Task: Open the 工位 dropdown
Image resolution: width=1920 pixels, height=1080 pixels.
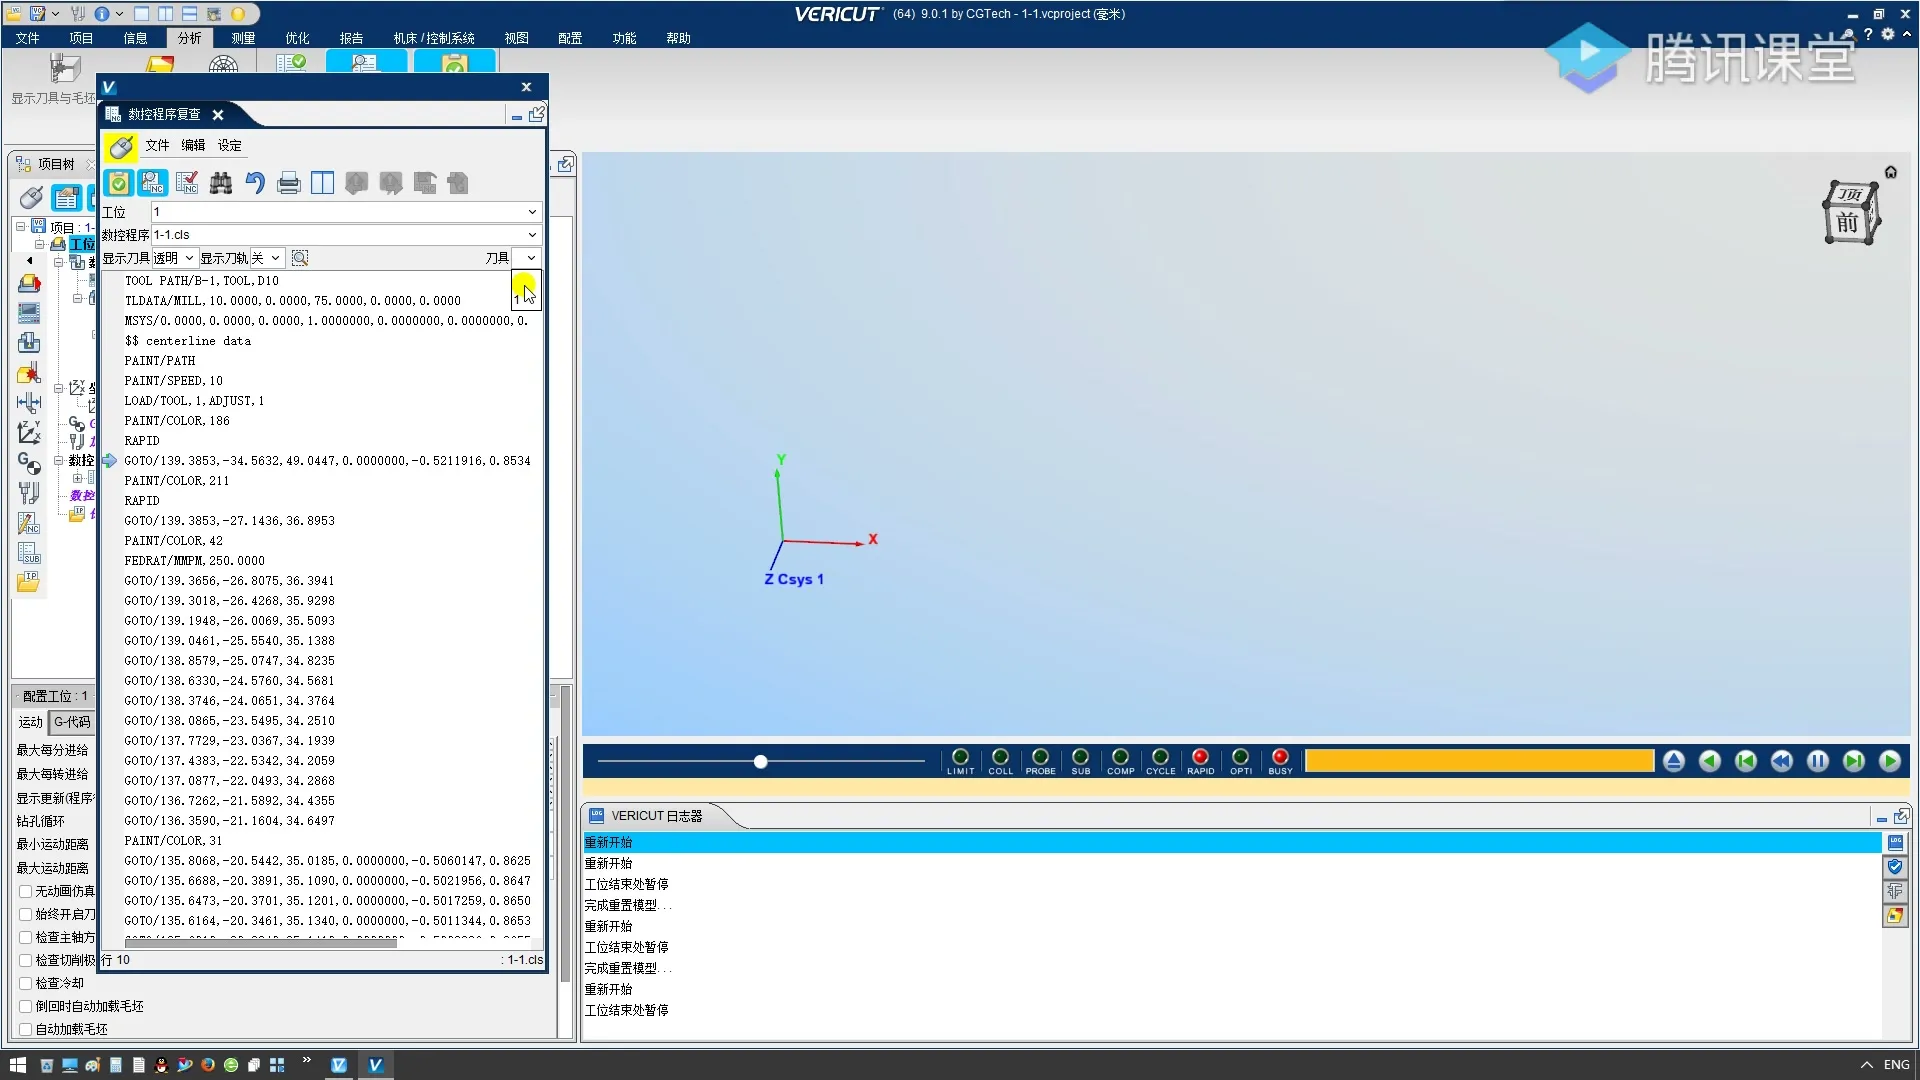Action: click(x=531, y=212)
